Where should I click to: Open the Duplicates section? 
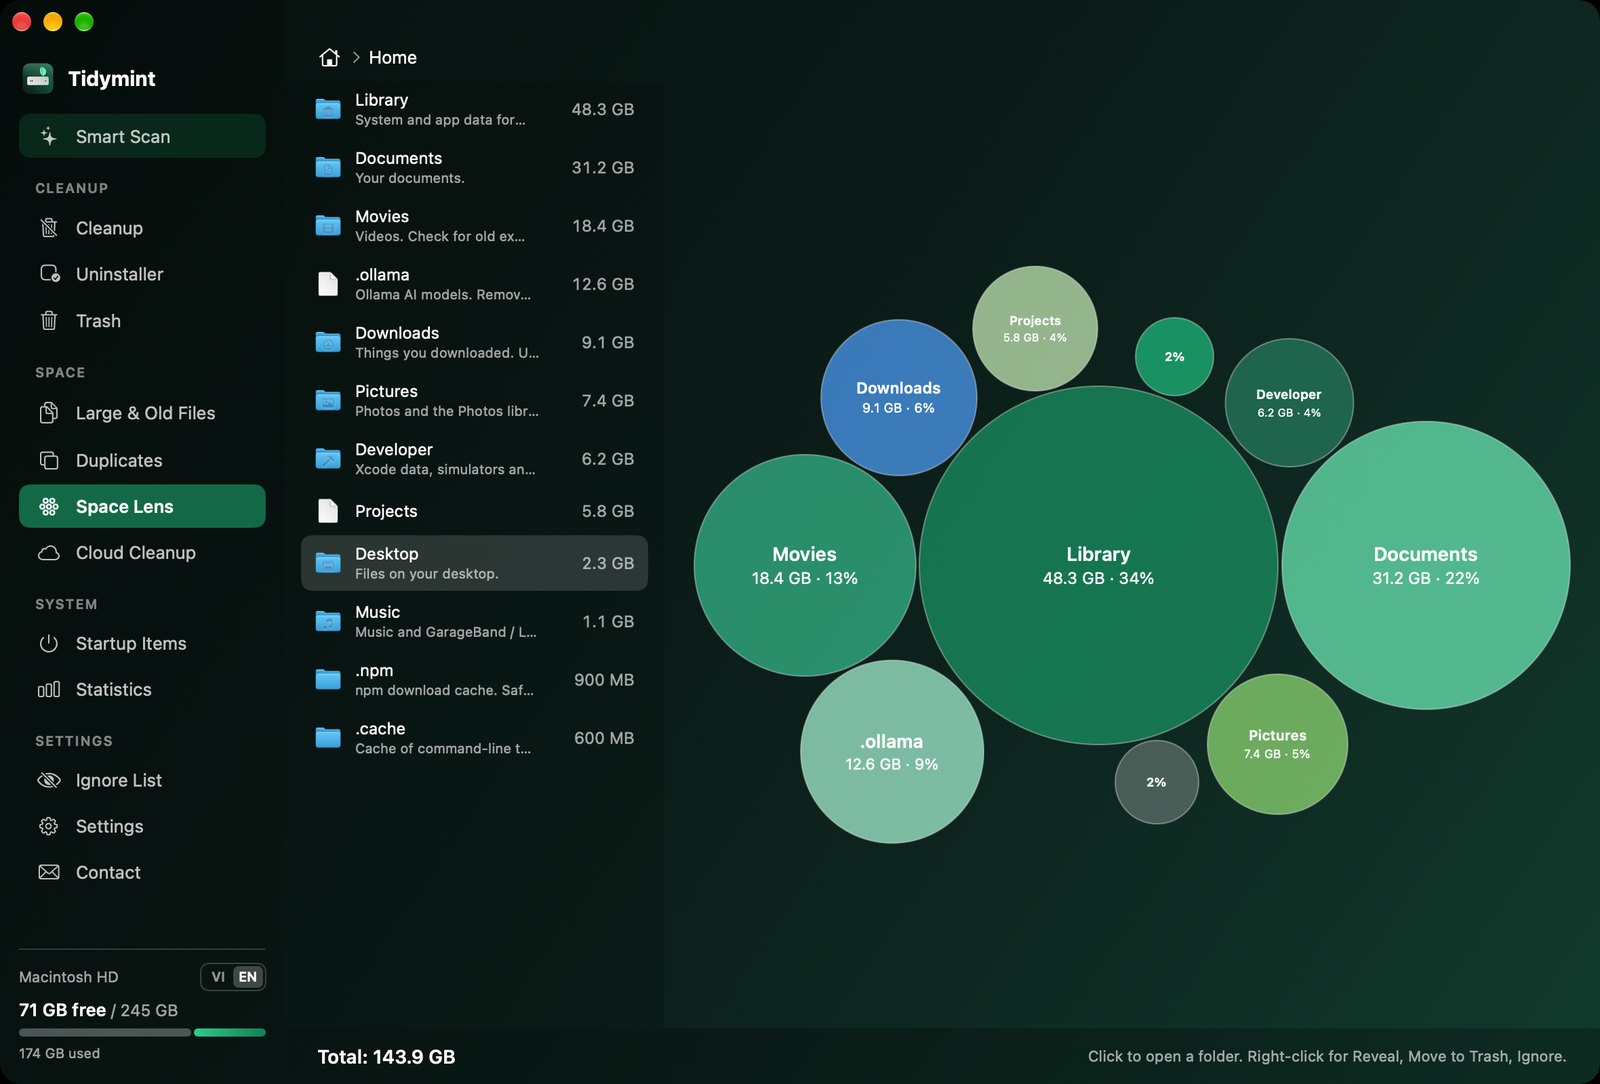tap(142, 460)
